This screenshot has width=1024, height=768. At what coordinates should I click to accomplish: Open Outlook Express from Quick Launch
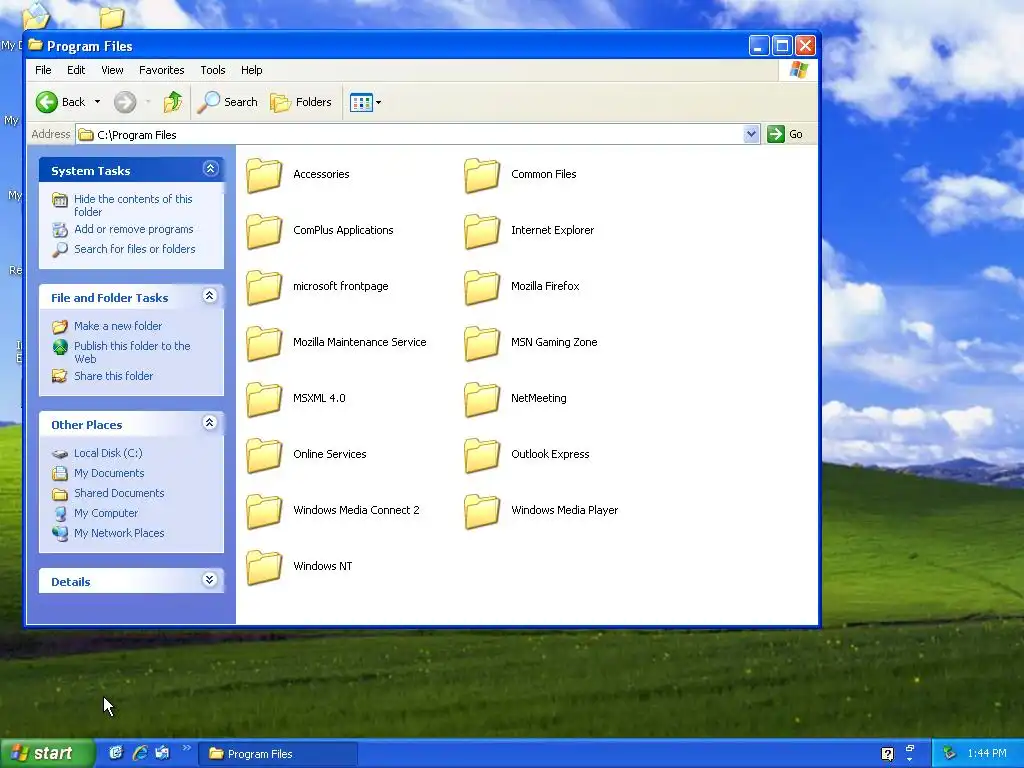tap(163, 753)
